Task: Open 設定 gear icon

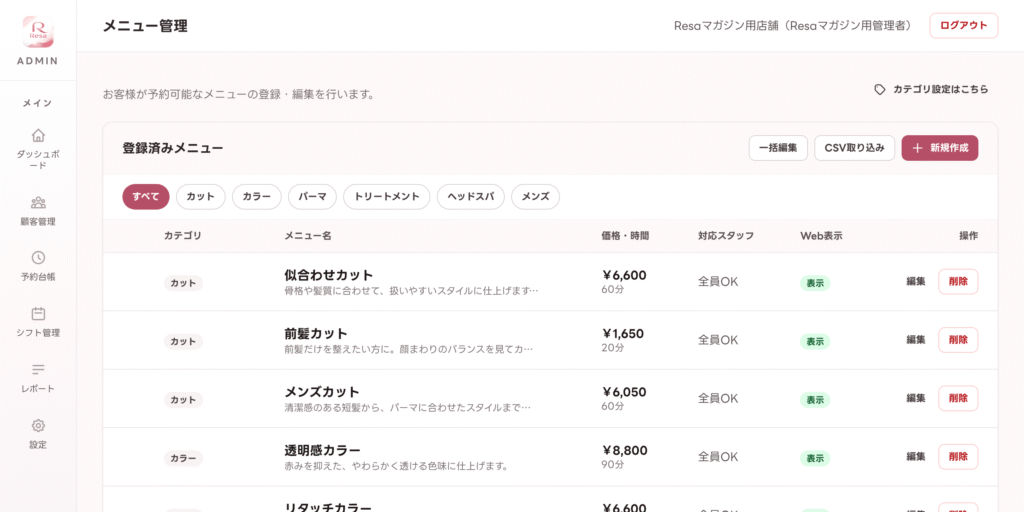Action: (38, 426)
